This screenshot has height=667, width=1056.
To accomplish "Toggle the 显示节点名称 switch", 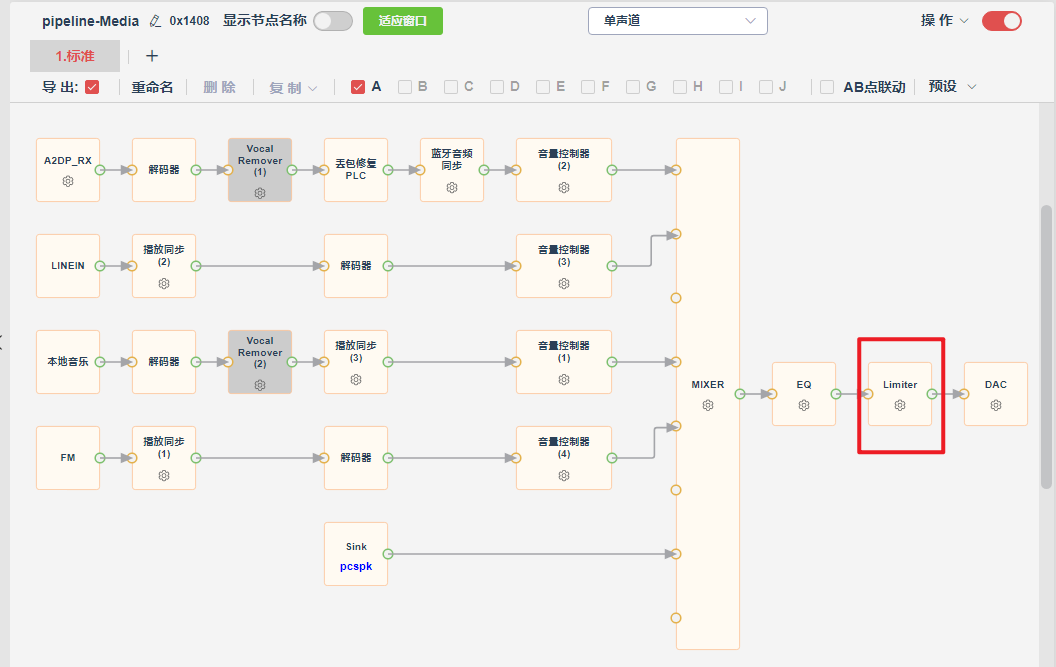I will 333,21.
